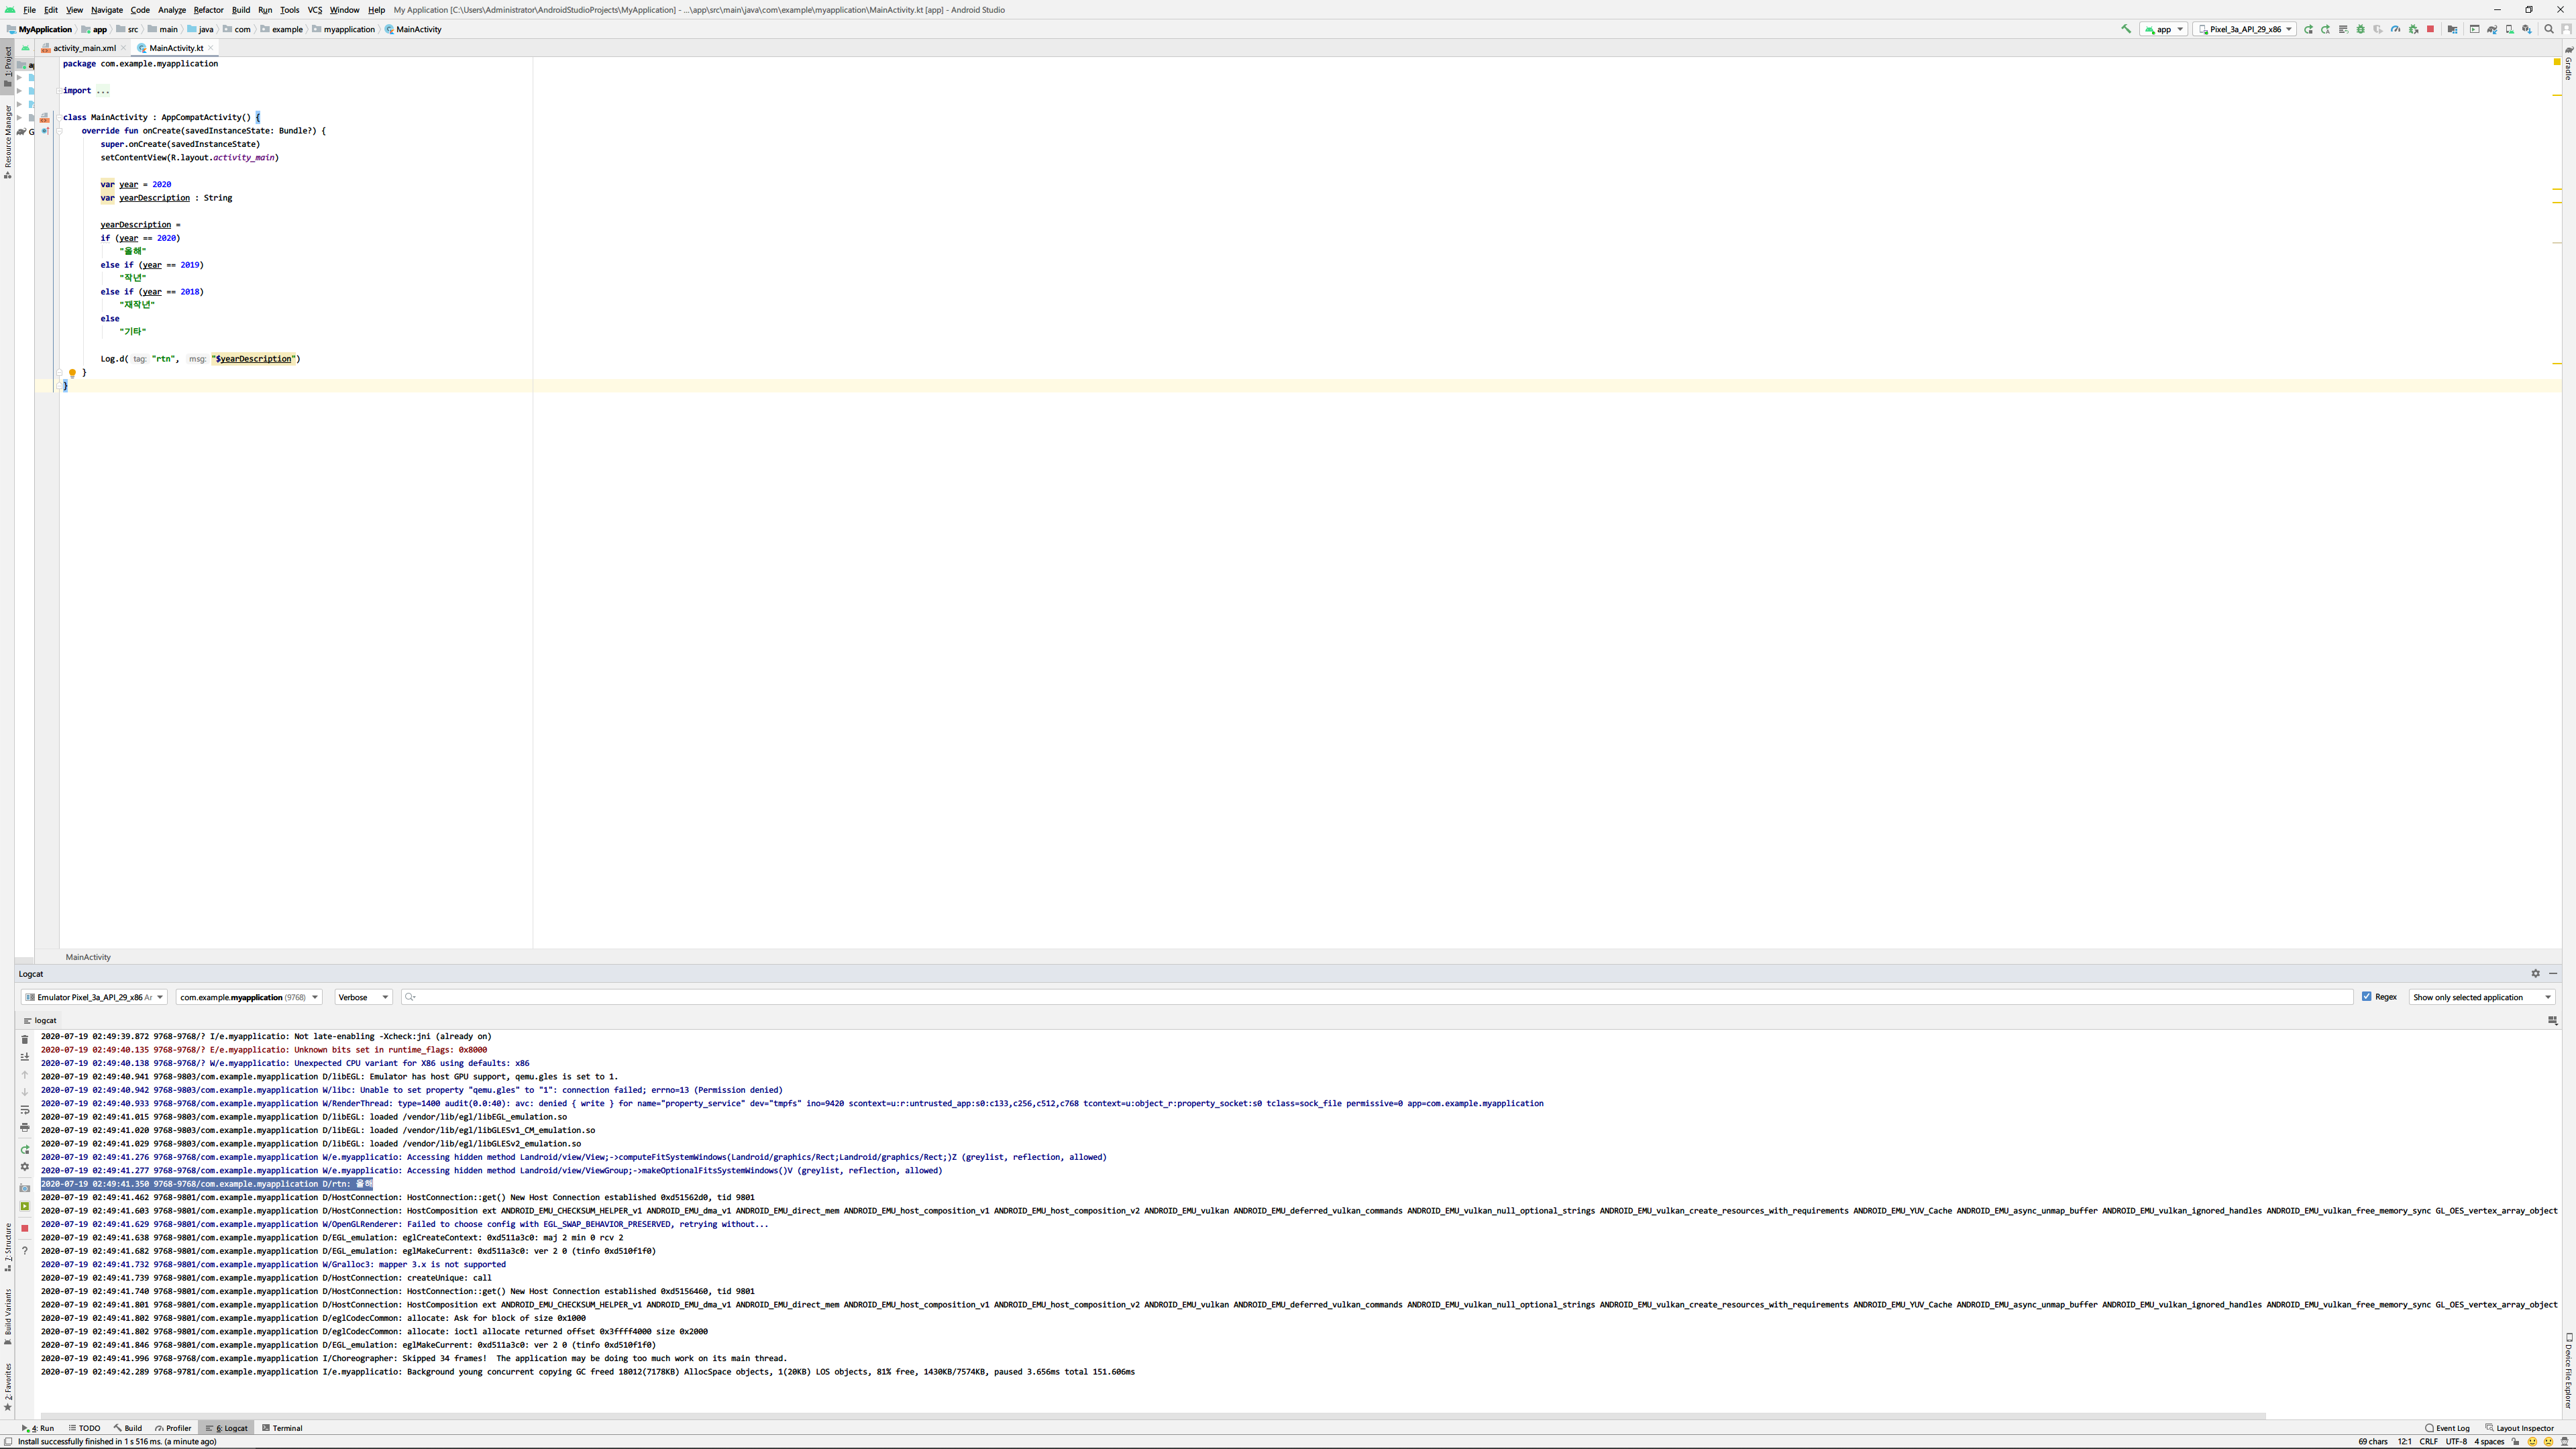Open the Verbose log level dropdown
The image size is (2576, 1449).
(363, 997)
